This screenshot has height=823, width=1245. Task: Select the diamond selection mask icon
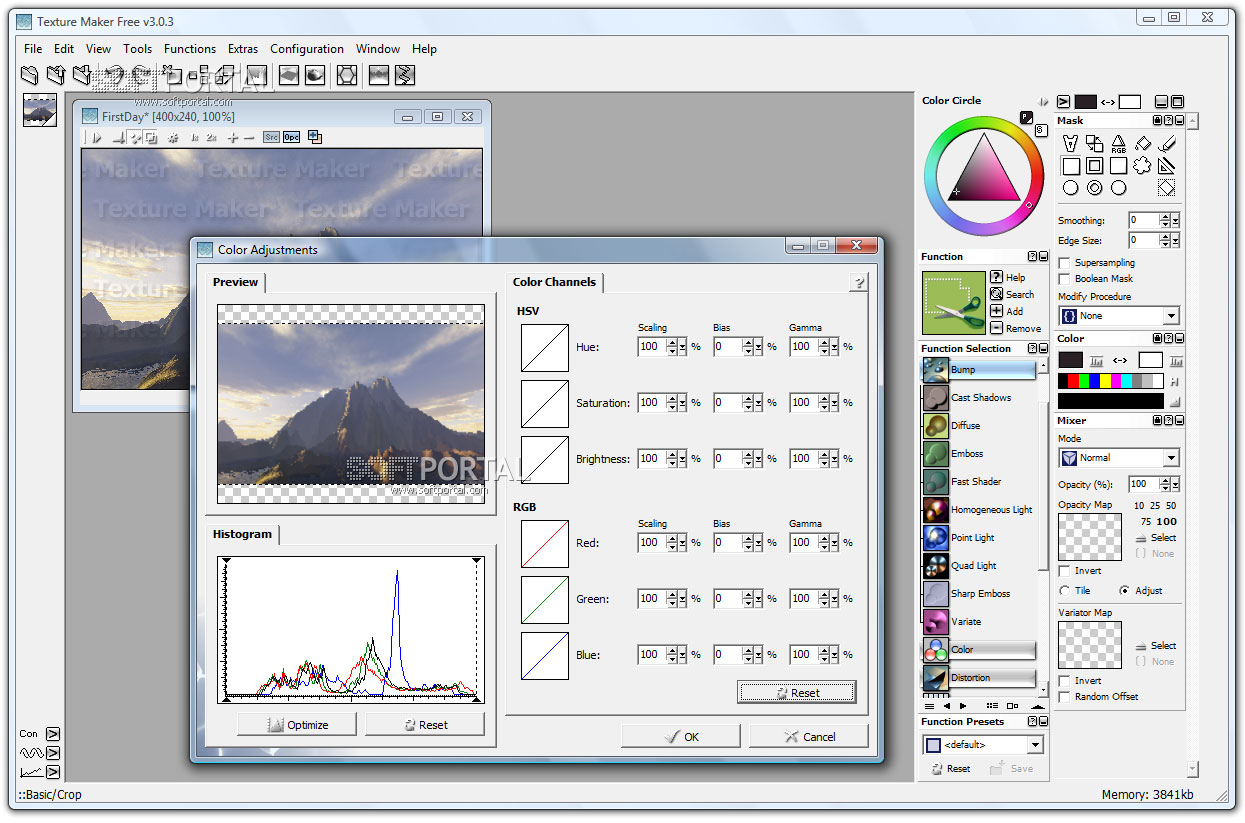1166,188
